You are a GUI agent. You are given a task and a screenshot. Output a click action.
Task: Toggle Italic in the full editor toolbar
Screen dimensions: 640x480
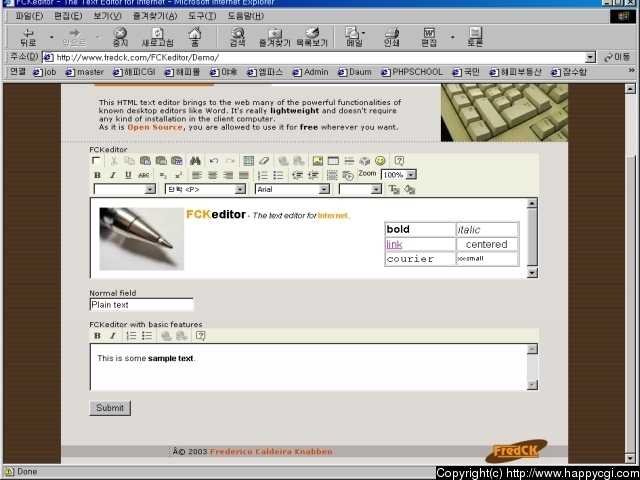tap(113, 175)
